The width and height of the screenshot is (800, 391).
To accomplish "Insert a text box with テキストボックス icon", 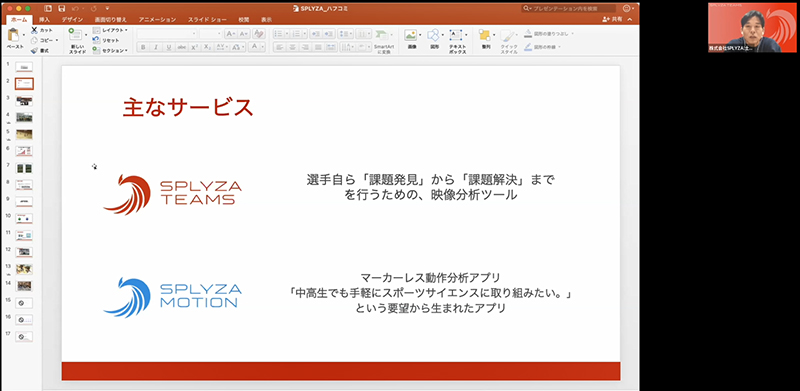I will [455, 35].
